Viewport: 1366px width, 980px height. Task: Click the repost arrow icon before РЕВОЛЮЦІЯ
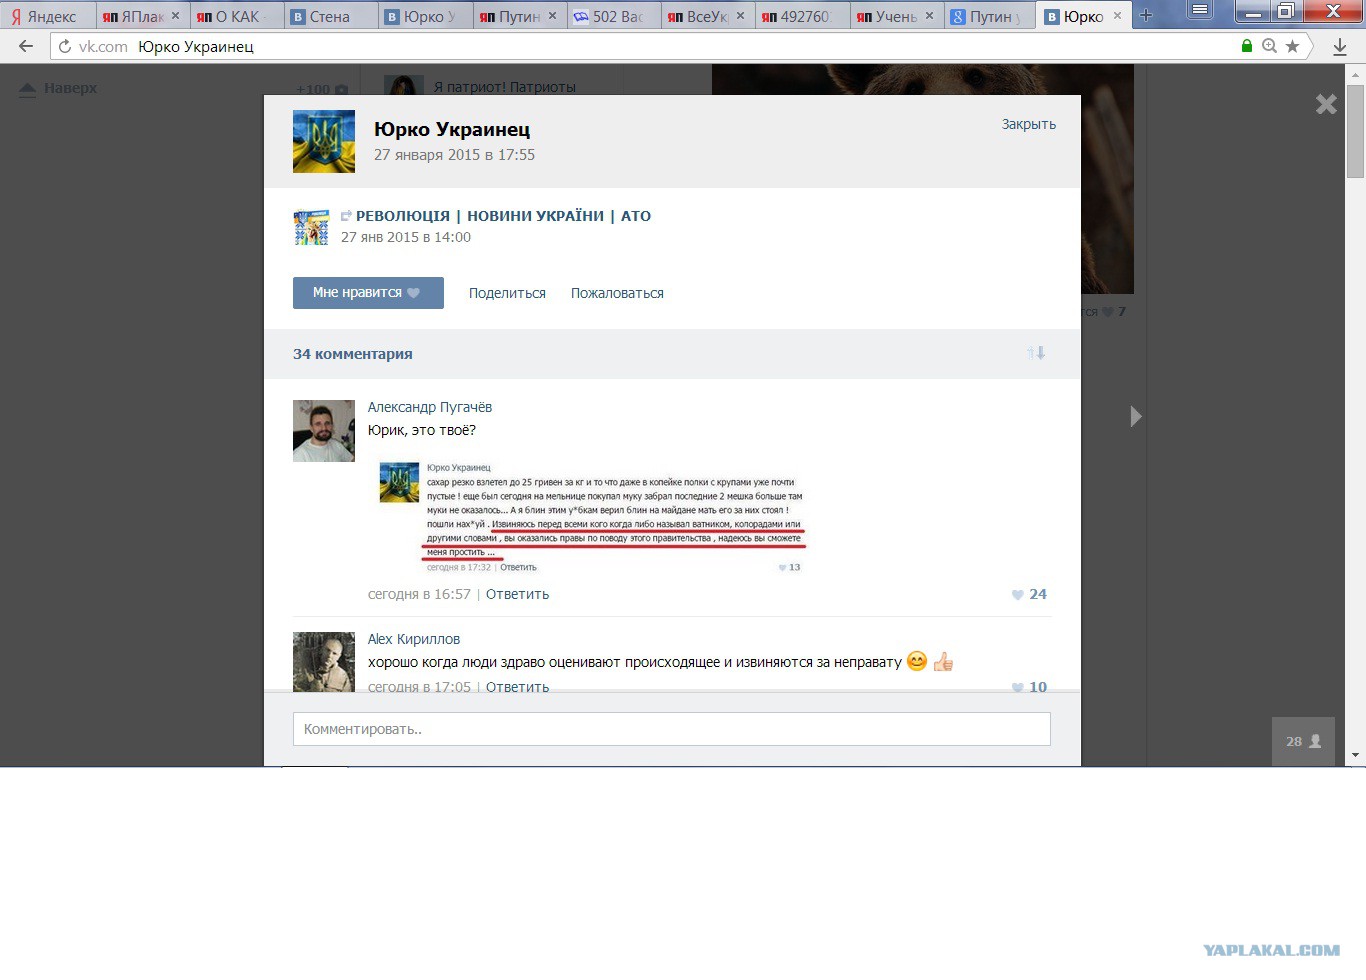click(x=346, y=216)
